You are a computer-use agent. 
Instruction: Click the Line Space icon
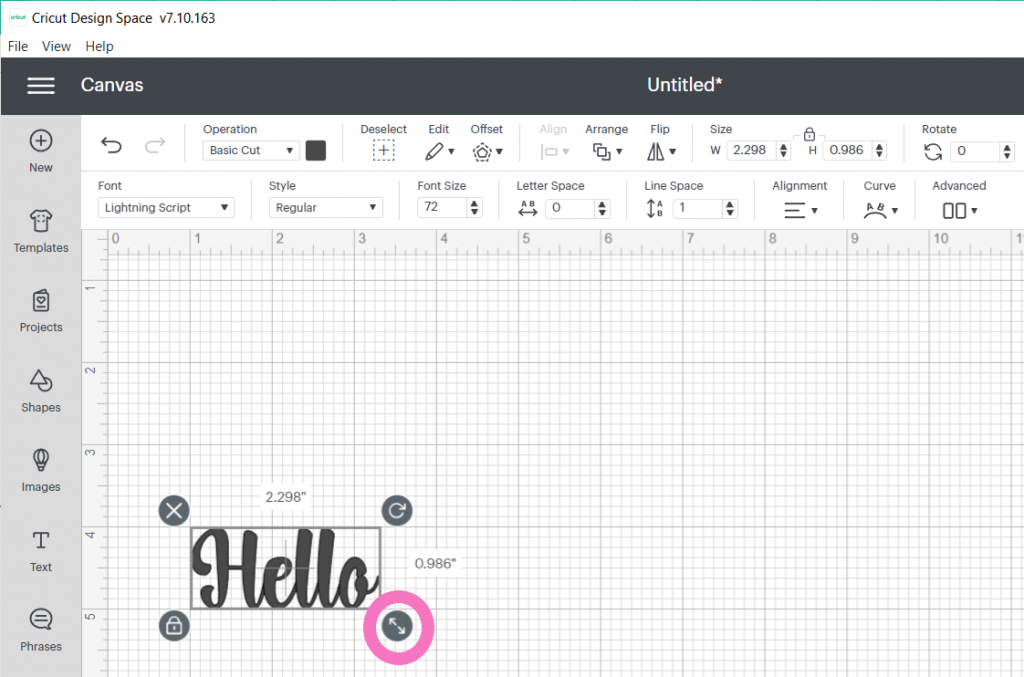click(x=654, y=208)
